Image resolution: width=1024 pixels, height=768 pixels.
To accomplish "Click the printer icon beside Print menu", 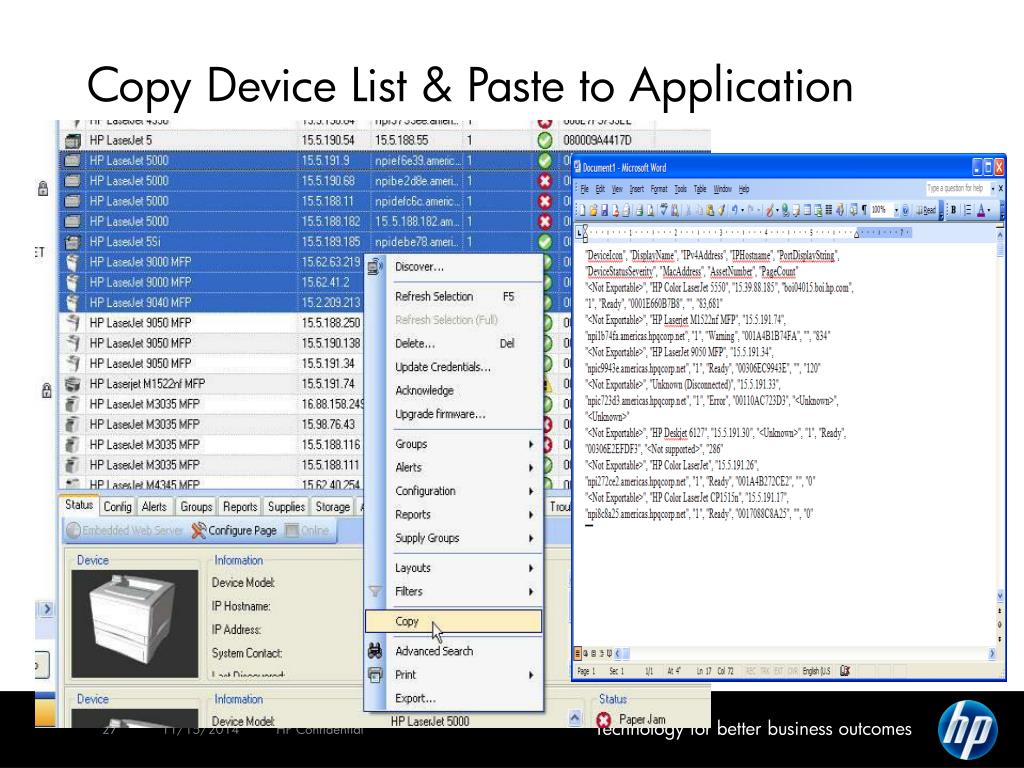I will coord(375,674).
